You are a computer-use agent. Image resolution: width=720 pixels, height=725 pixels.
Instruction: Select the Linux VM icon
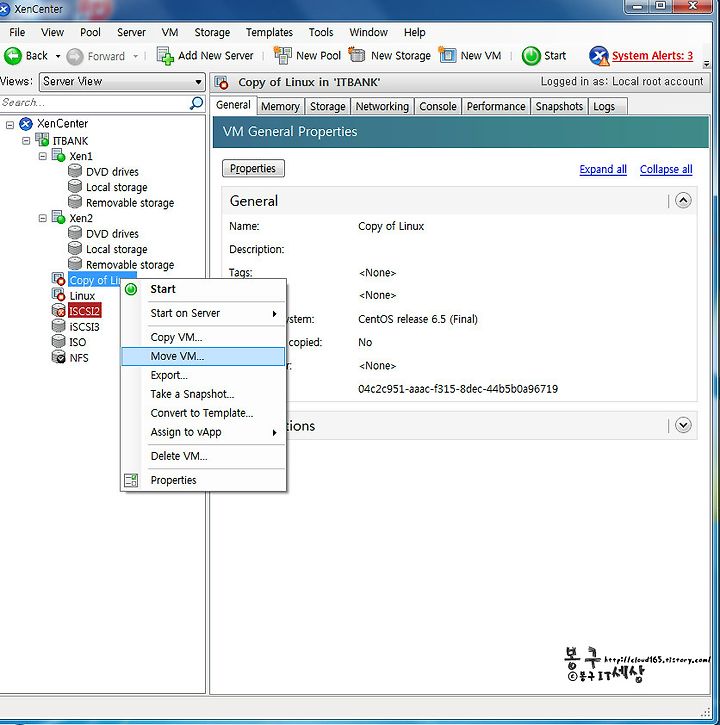[x=59, y=295]
